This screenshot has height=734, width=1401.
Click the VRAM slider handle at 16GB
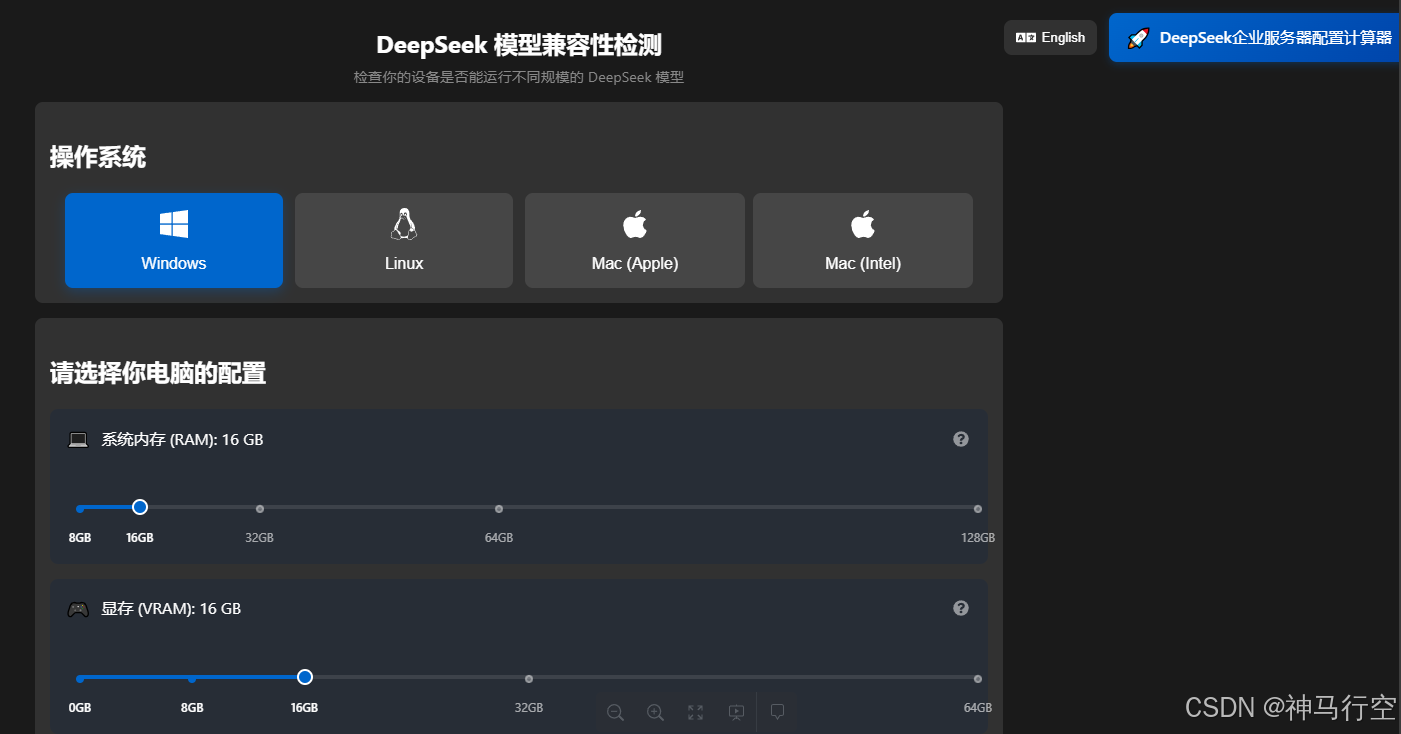tap(305, 677)
